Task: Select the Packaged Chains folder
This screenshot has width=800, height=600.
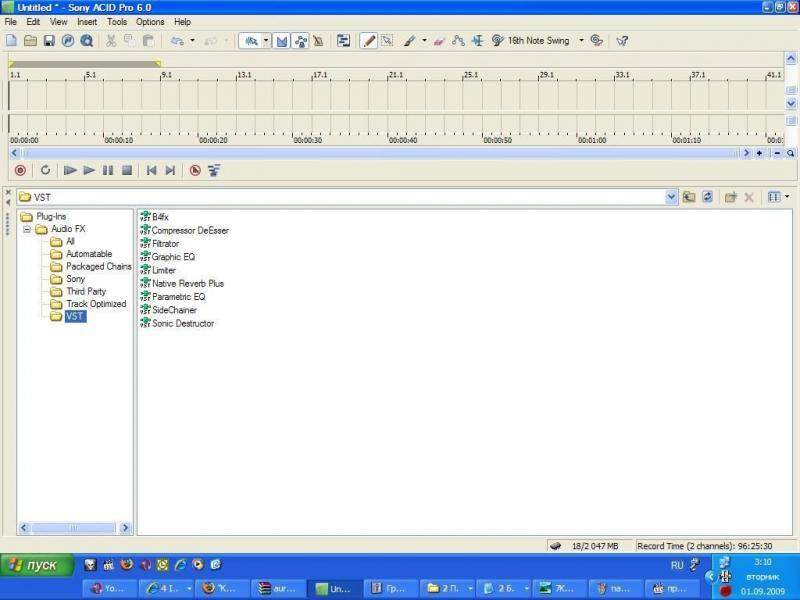Action: tap(98, 267)
